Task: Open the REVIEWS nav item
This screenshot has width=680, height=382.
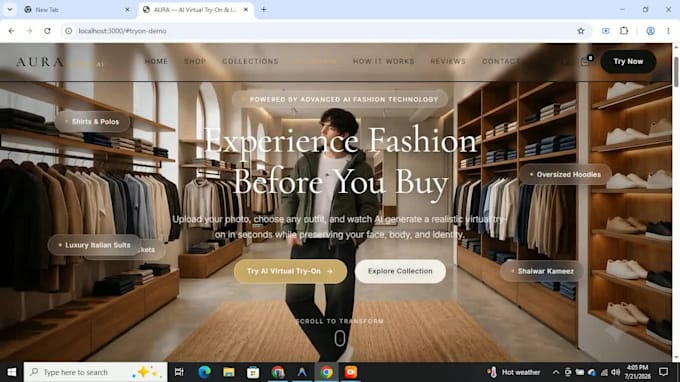Action: pyautogui.click(x=448, y=62)
